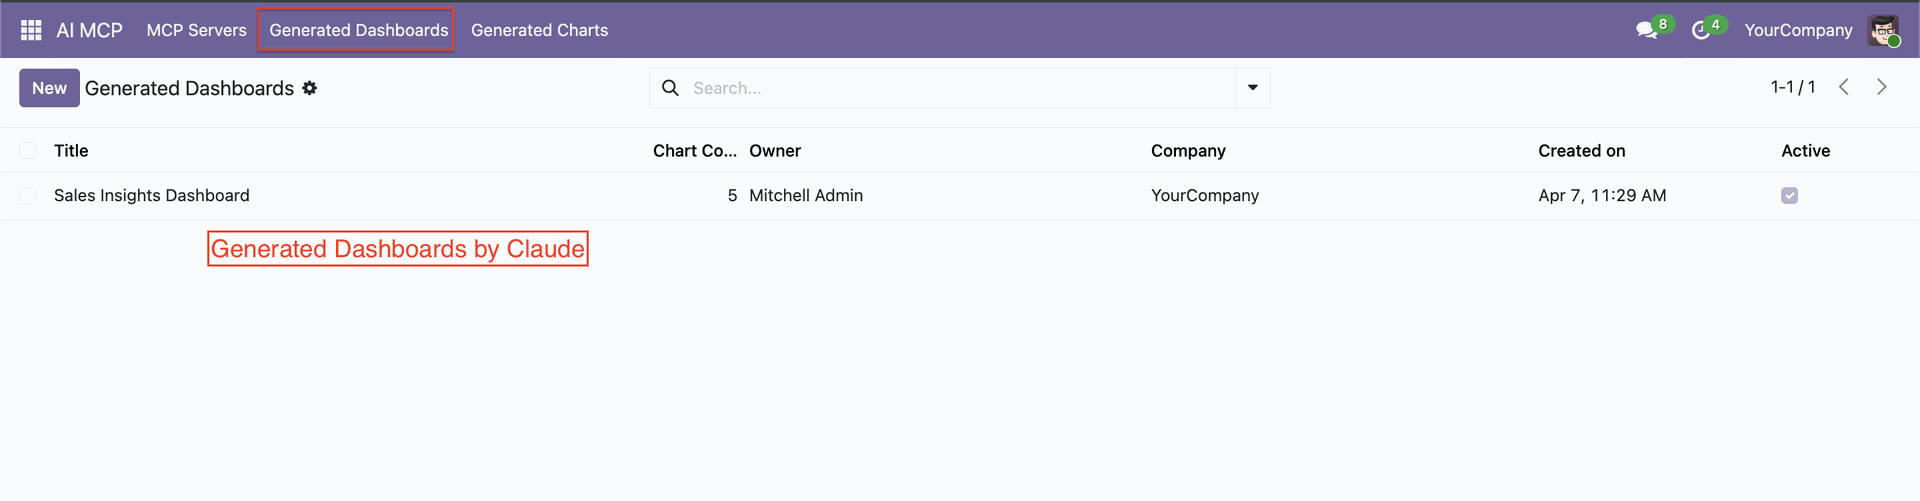
Task: Click the Mitchell Admin user avatar
Action: click(1884, 30)
